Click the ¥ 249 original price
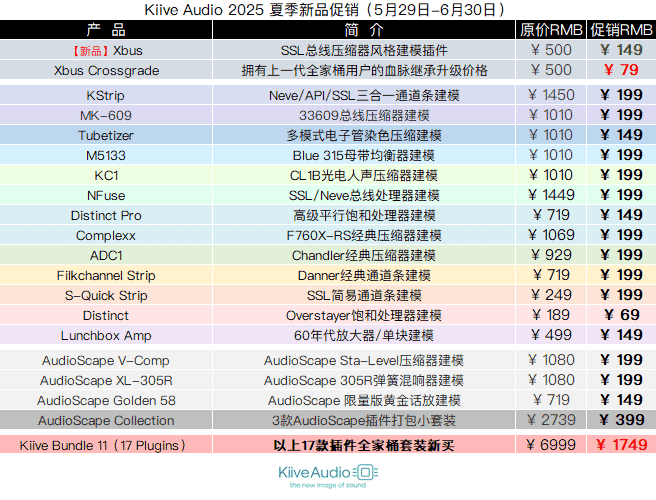Image resolution: width=656 pixels, height=500 pixels. click(551, 295)
